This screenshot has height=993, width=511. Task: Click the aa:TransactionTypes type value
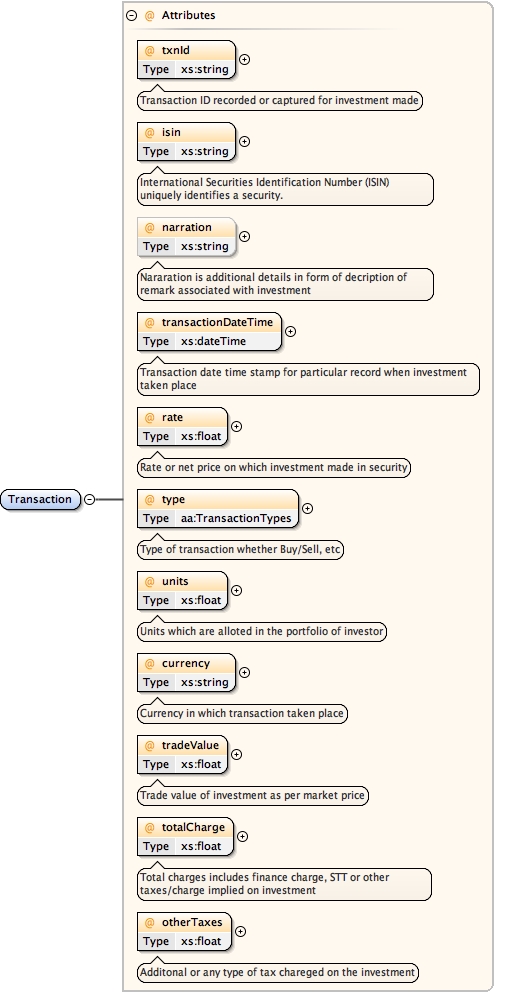pos(236,518)
